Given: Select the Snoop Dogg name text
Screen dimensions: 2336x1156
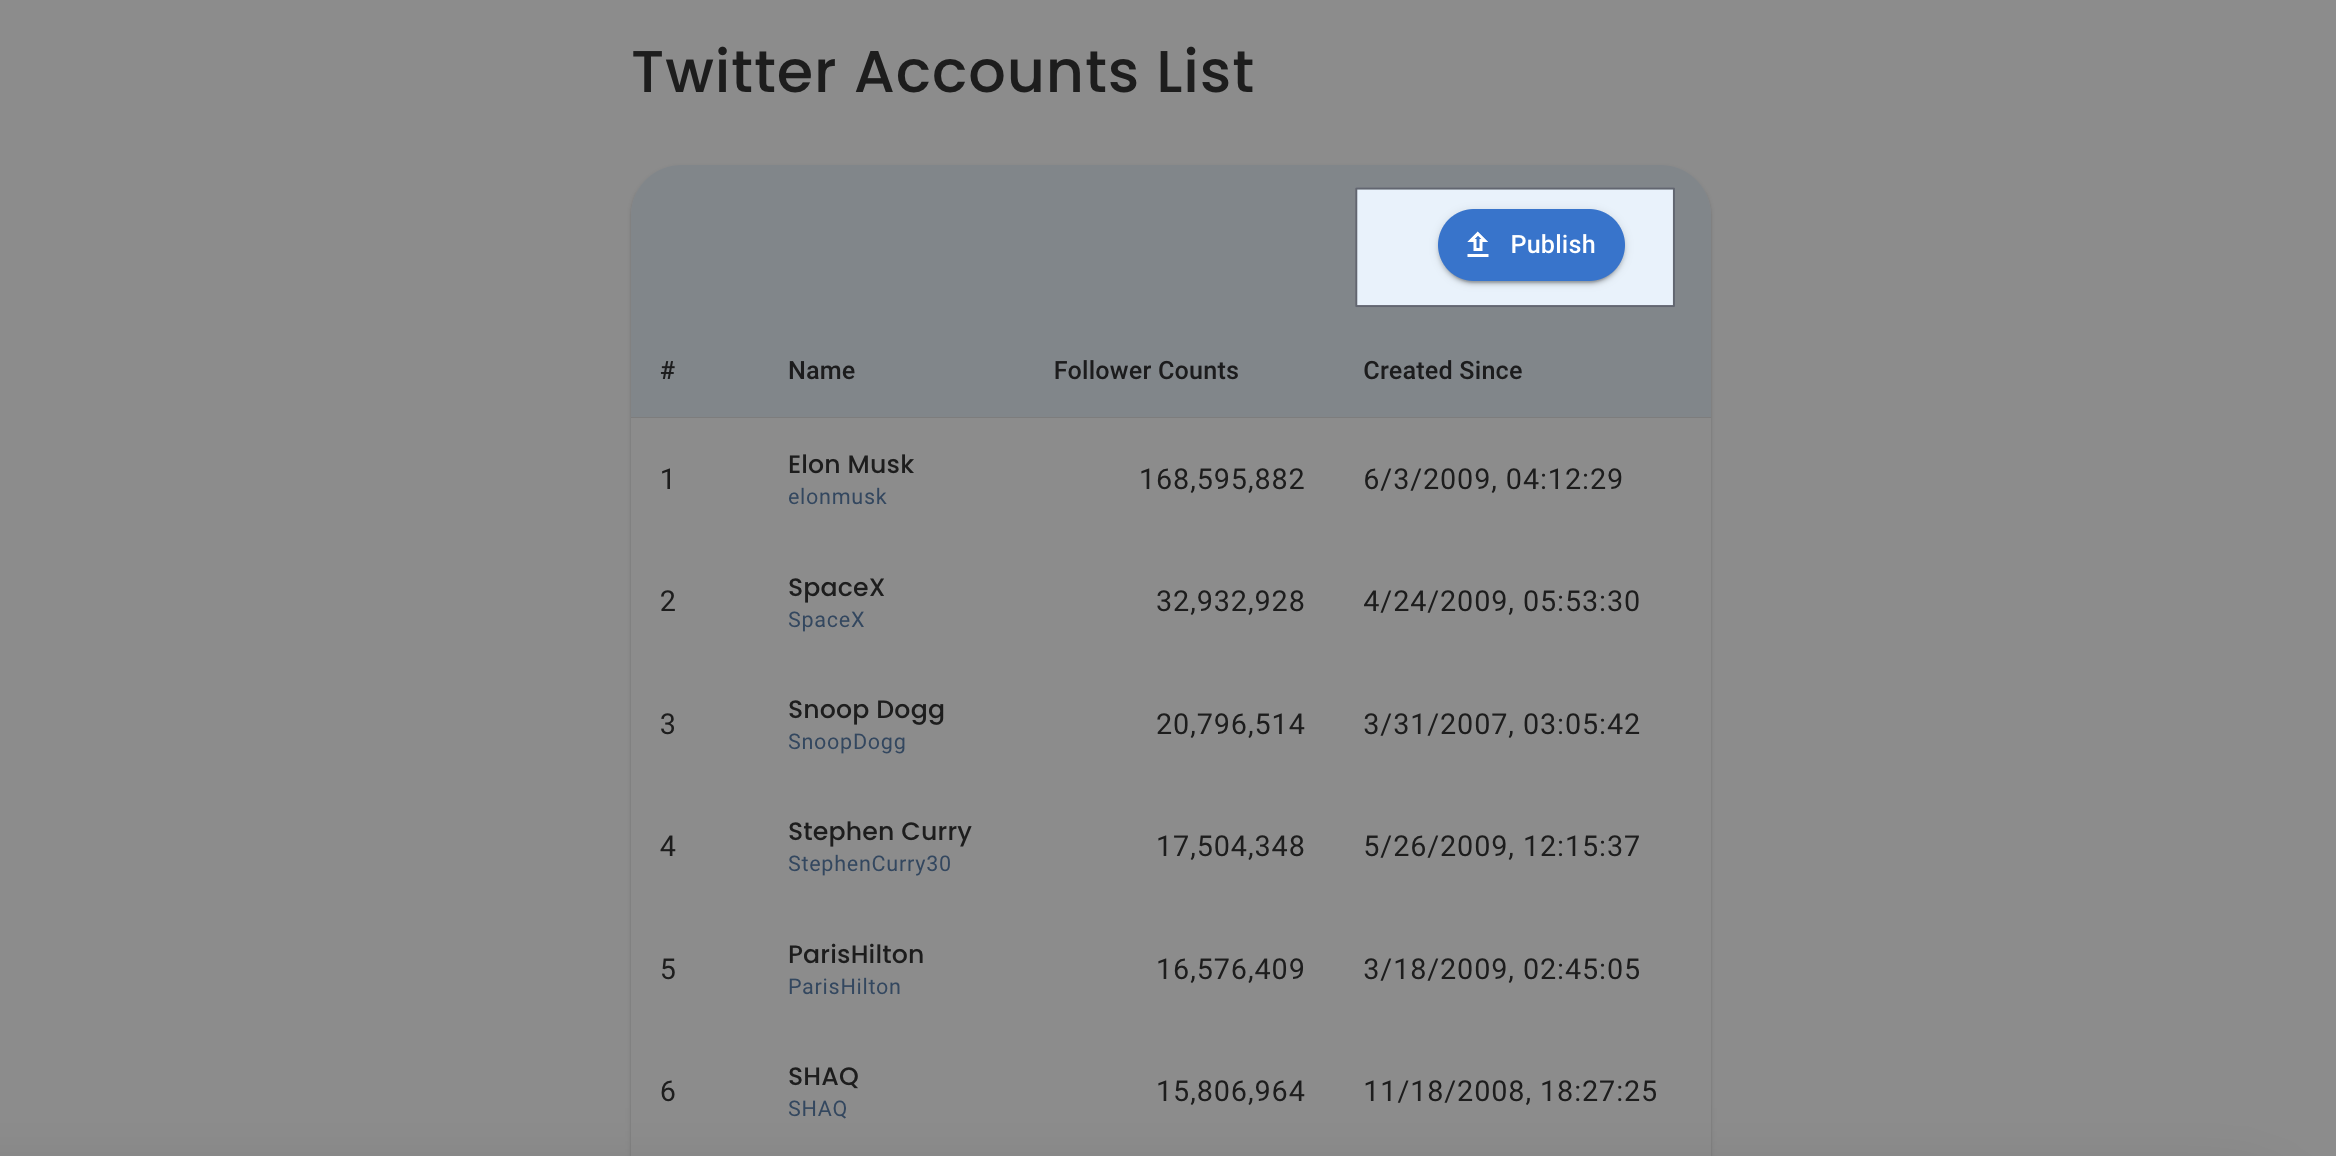Looking at the screenshot, I should coord(866,710).
